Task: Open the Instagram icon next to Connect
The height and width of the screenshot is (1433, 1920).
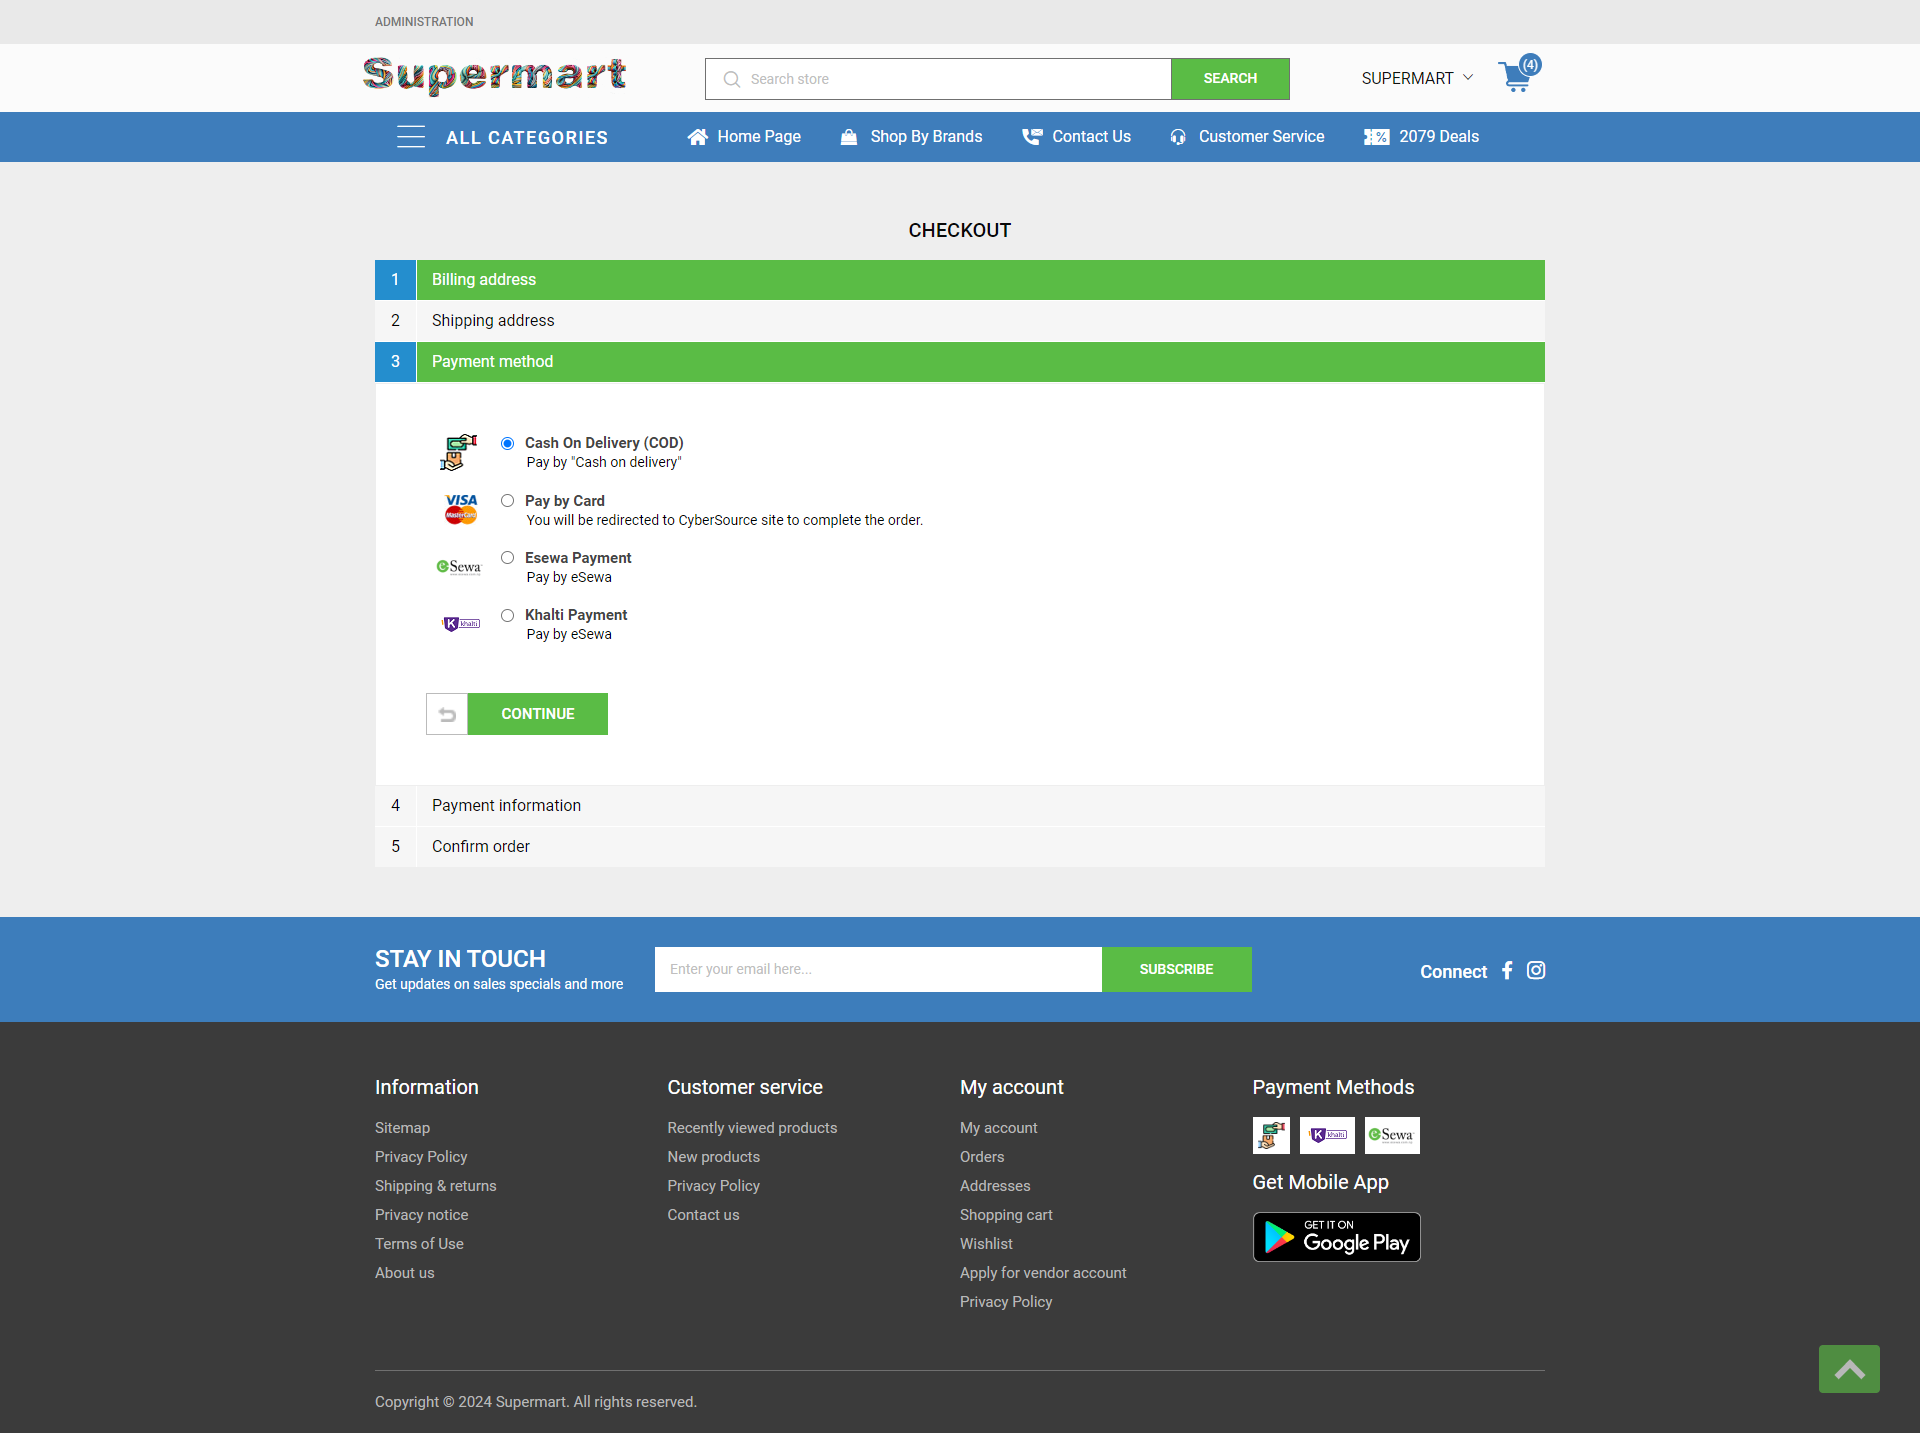Action: (x=1536, y=970)
